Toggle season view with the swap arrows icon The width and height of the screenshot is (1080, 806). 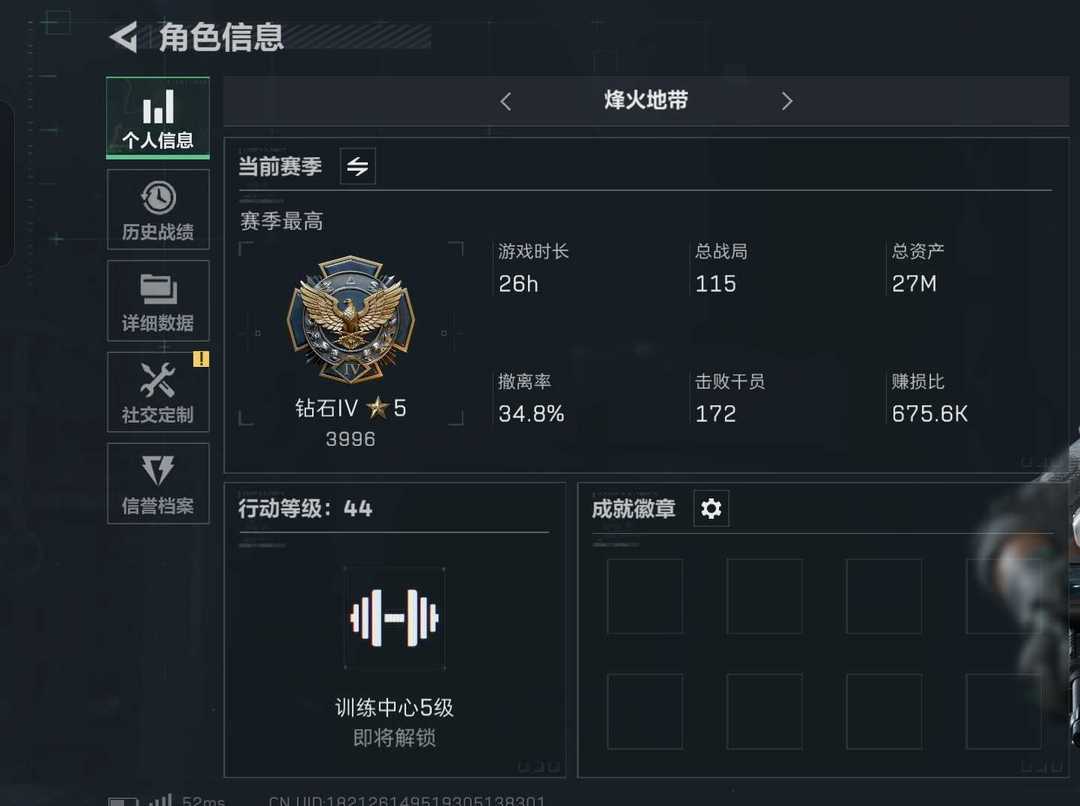coord(357,166)
